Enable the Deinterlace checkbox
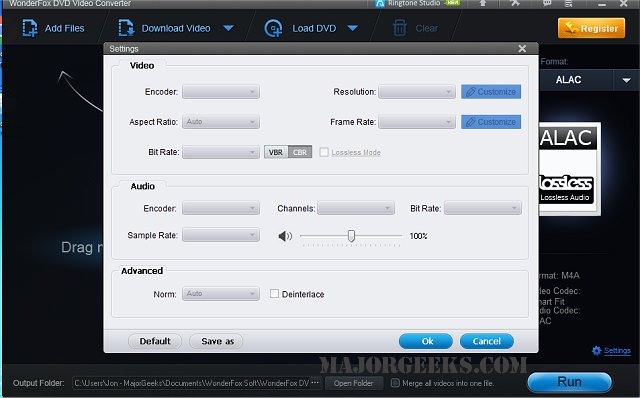This screenshot has height=398, width=640. [x=274, y=294]
